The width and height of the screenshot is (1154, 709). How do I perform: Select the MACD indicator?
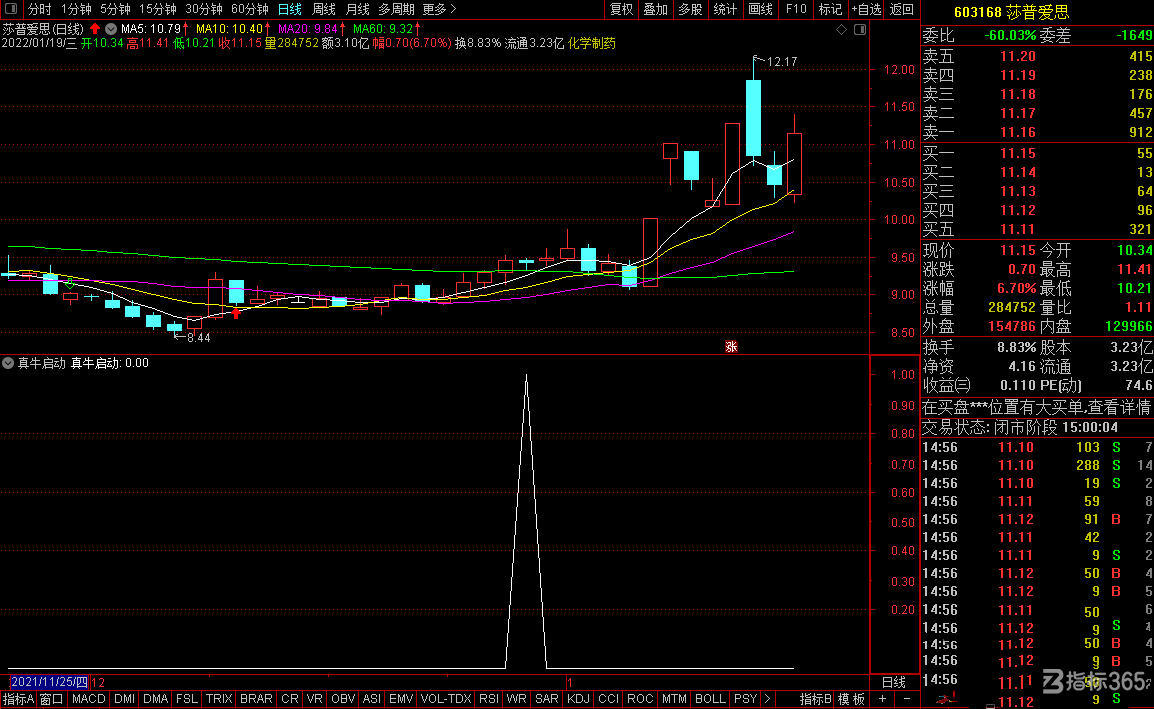click(88, 699)
